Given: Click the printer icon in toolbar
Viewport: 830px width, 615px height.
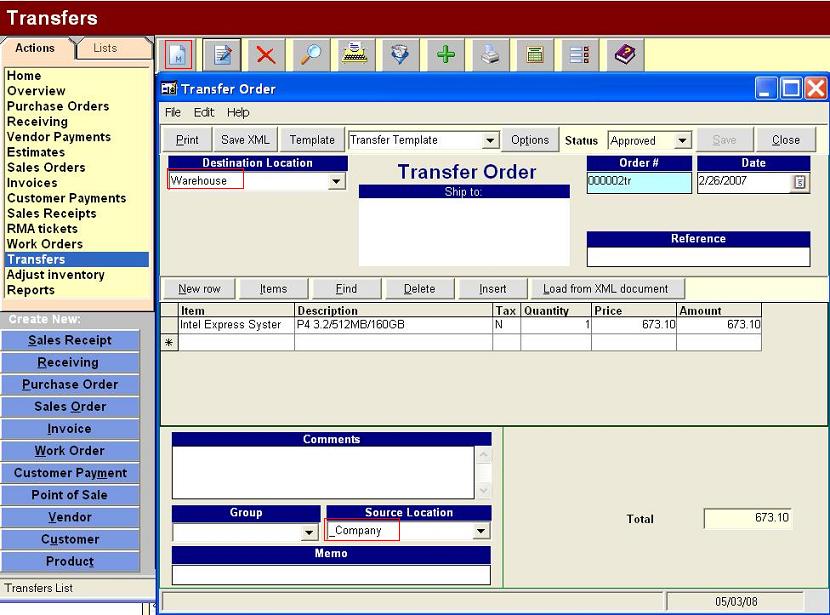Looking at the screenshot, I should [490, 55].
